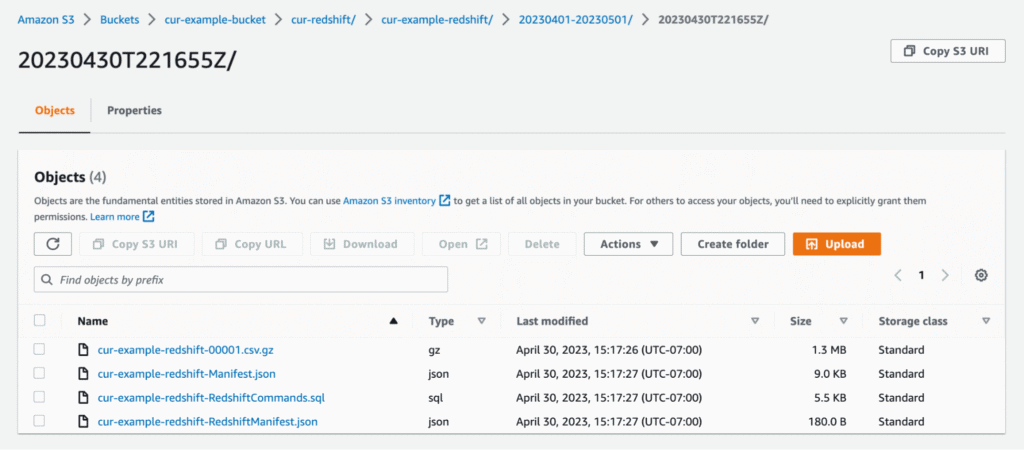The image size is (1024, 450).
Task: Click the 1.3 MB size cell
Action: pyautogui.click(x=827, y=350)
